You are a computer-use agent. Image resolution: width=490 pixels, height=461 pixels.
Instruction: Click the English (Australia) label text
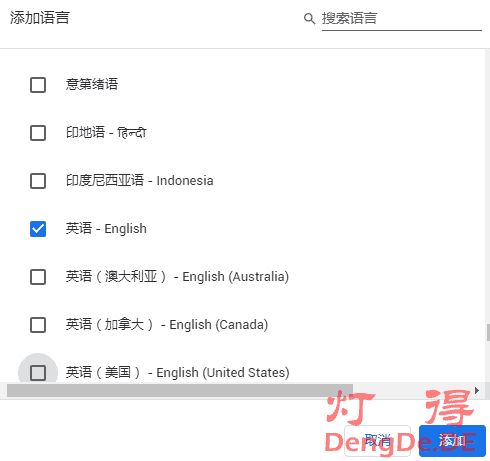pyautogui.click(x=177, y=277)
